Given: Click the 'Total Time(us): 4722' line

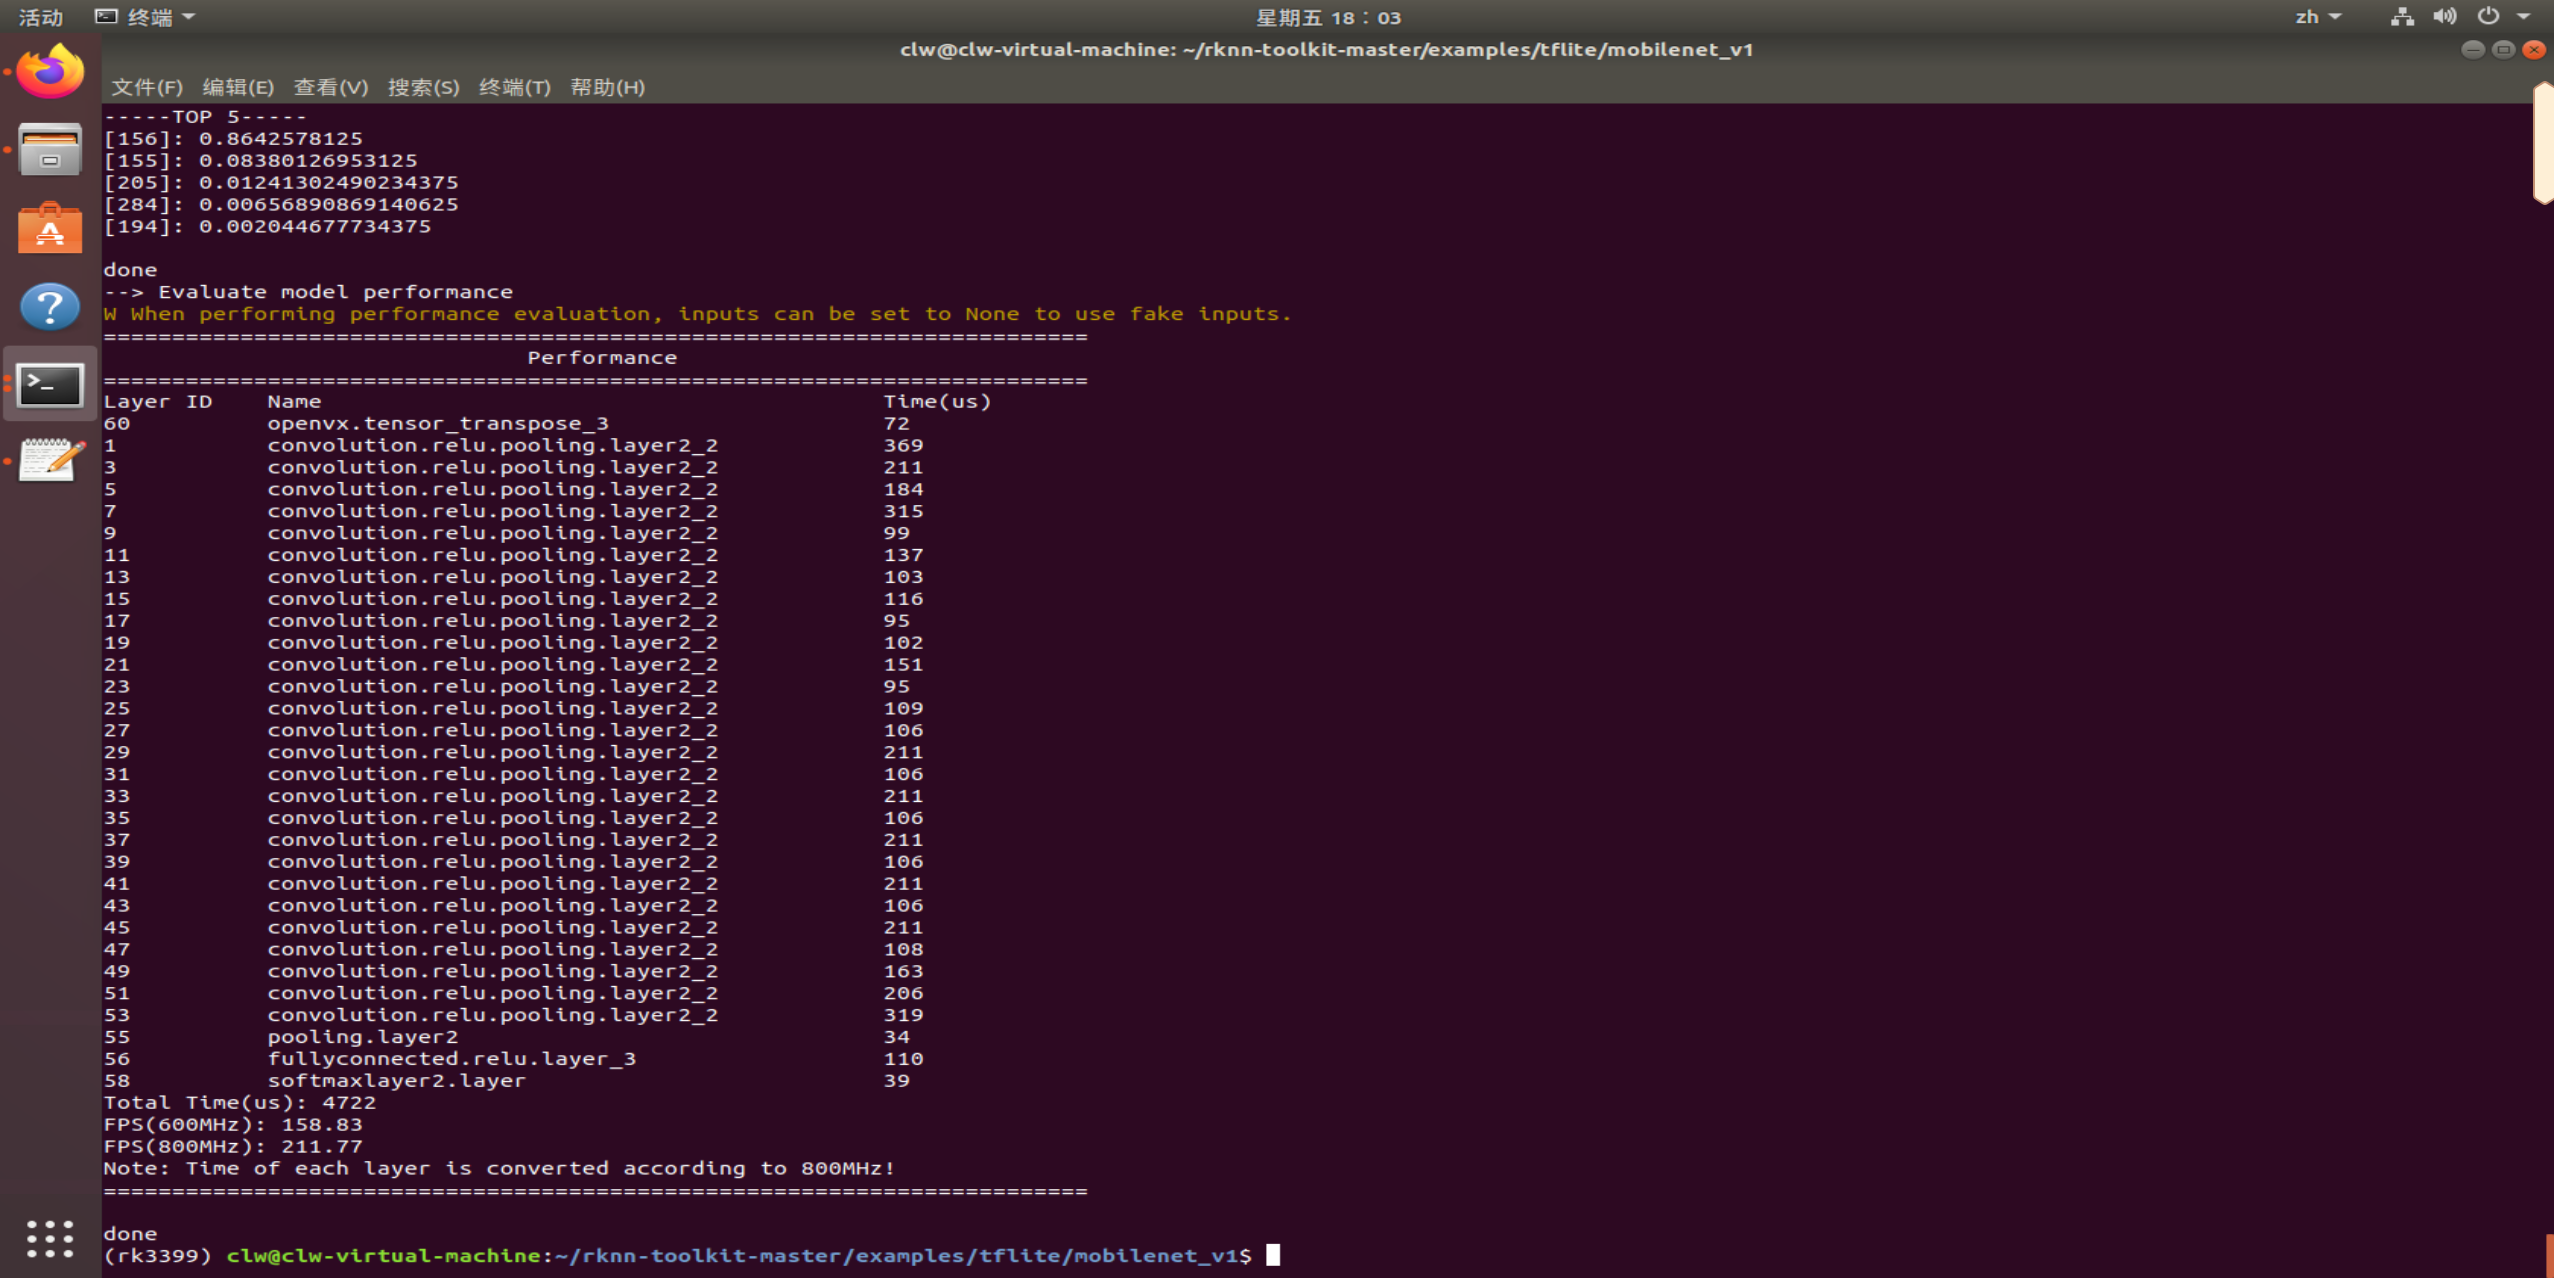Looking at the screenshot, I should 240,1103.
